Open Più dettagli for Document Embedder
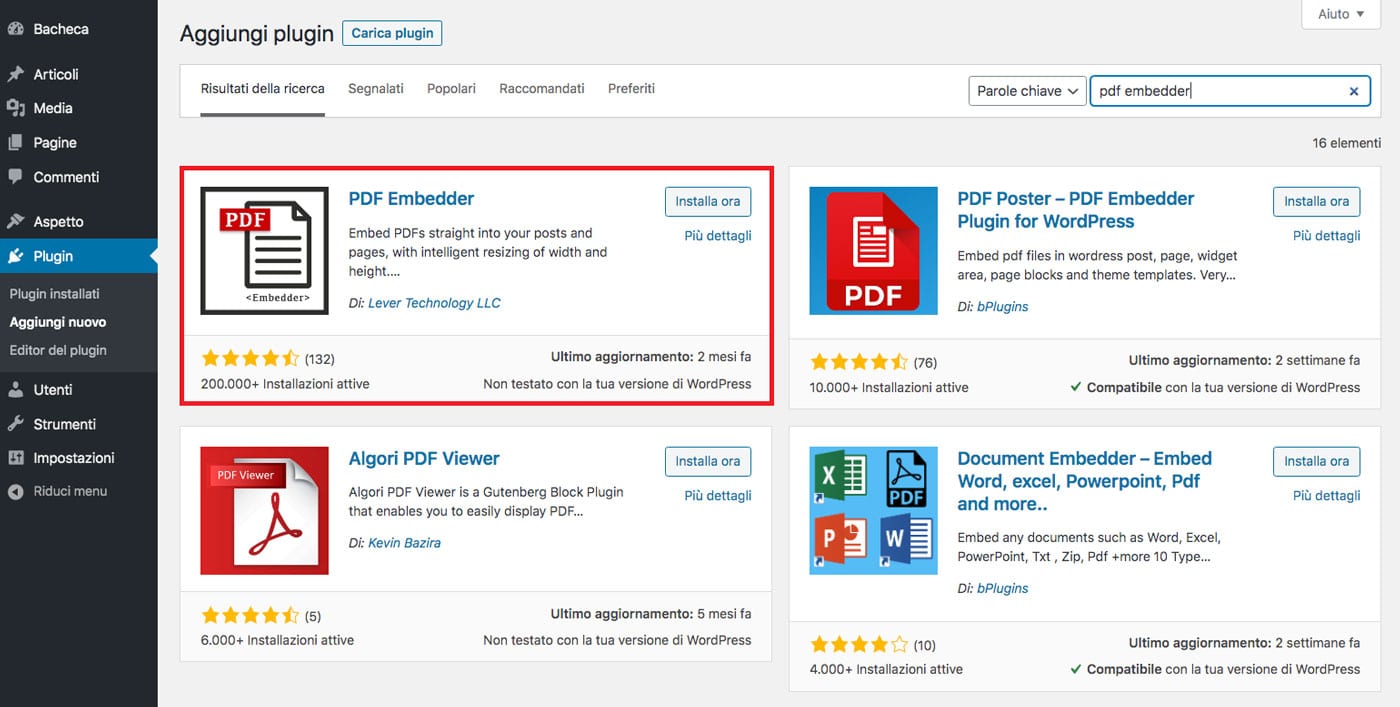 pyautogui.click(x=1327, y=496)
